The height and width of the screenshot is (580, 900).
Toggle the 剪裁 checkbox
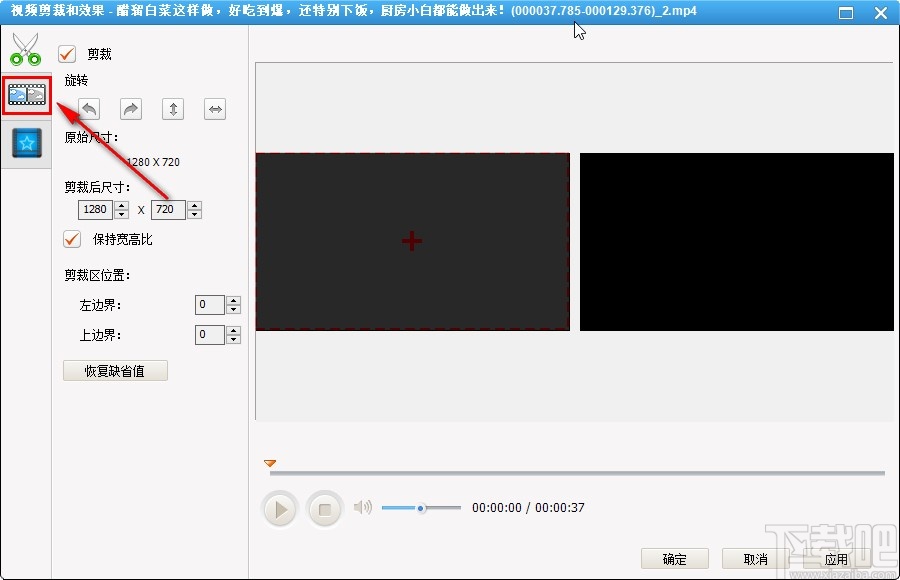coord(67,54)
